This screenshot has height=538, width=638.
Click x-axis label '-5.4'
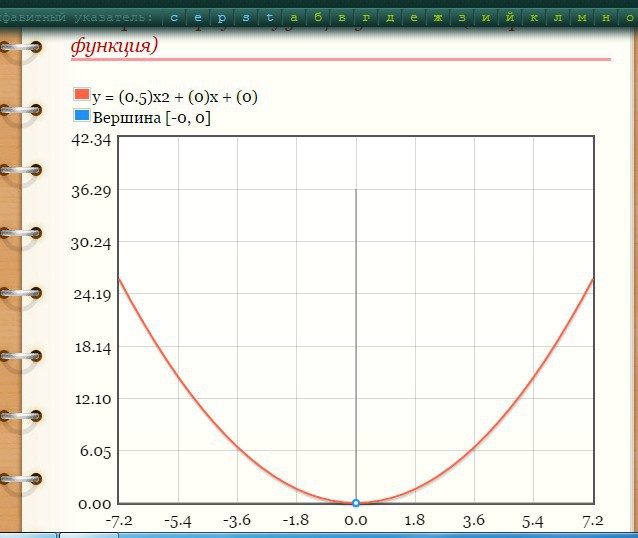178,521
